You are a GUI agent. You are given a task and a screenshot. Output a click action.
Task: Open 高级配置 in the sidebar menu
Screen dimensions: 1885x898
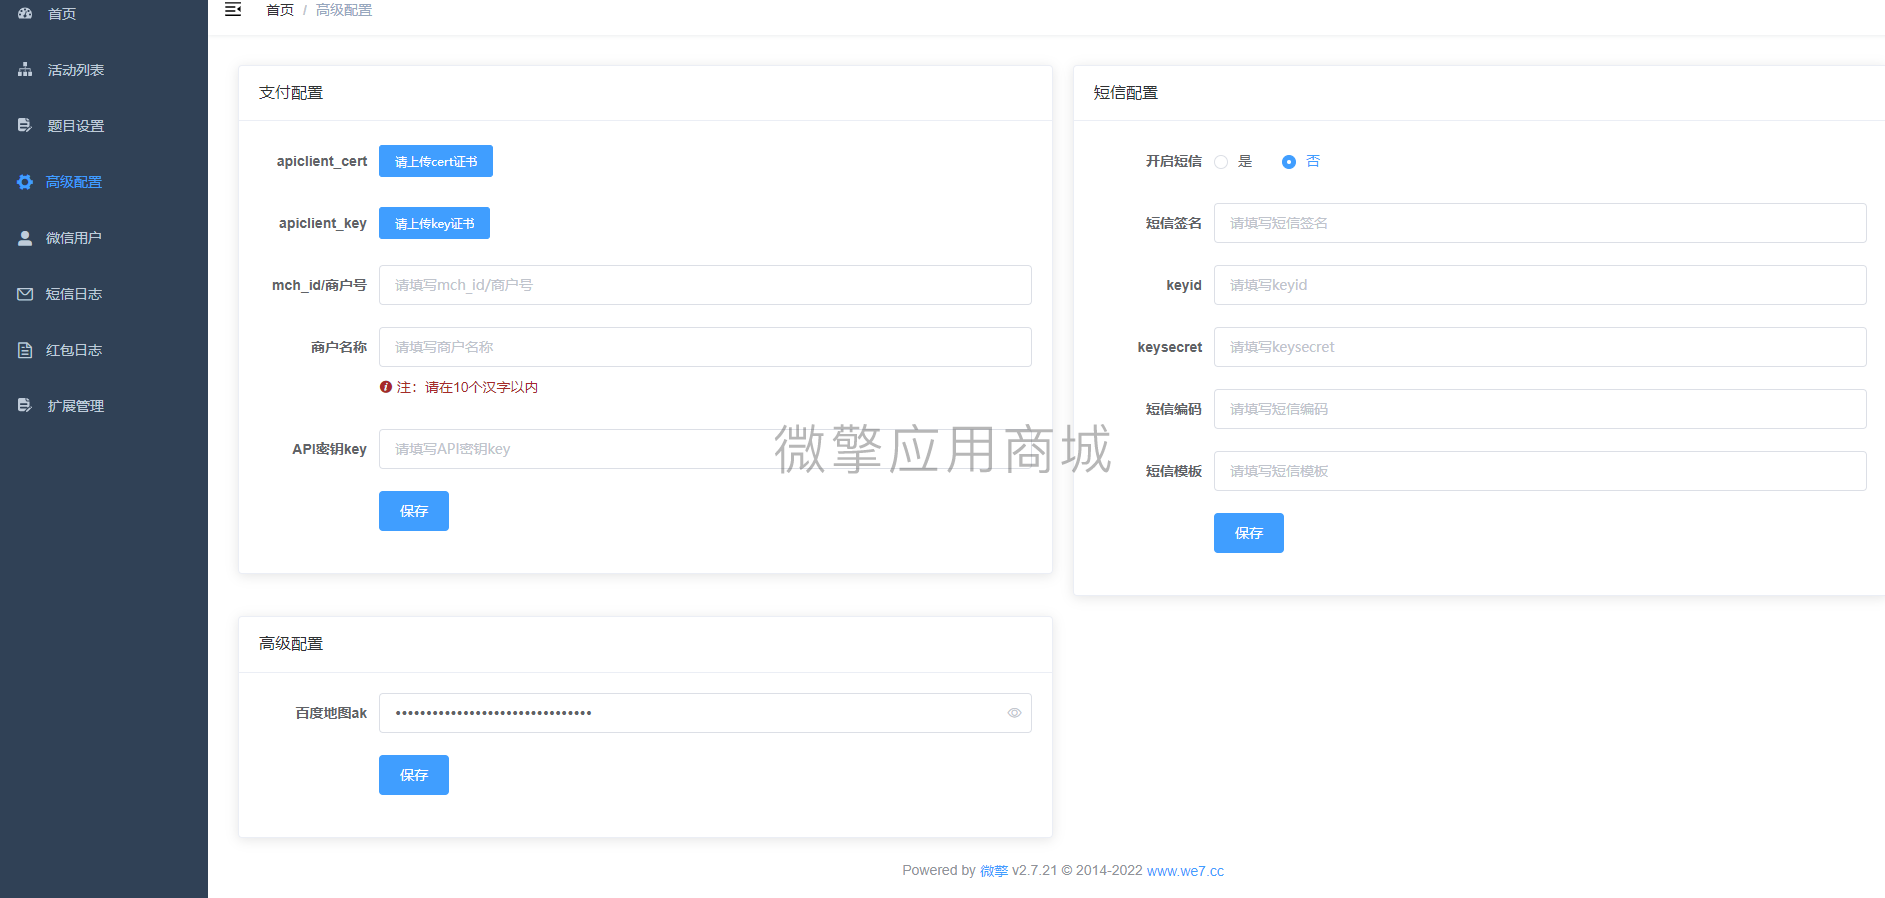[104, 182]
